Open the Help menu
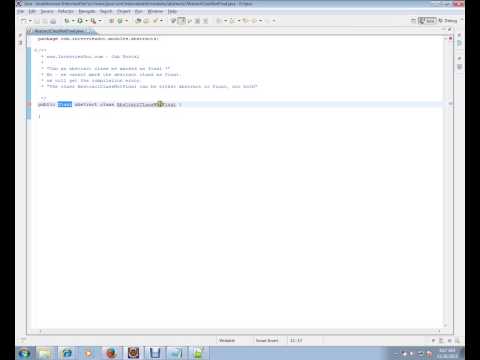The width and height of the screenshot is (480, 360). tap(172, 11)
